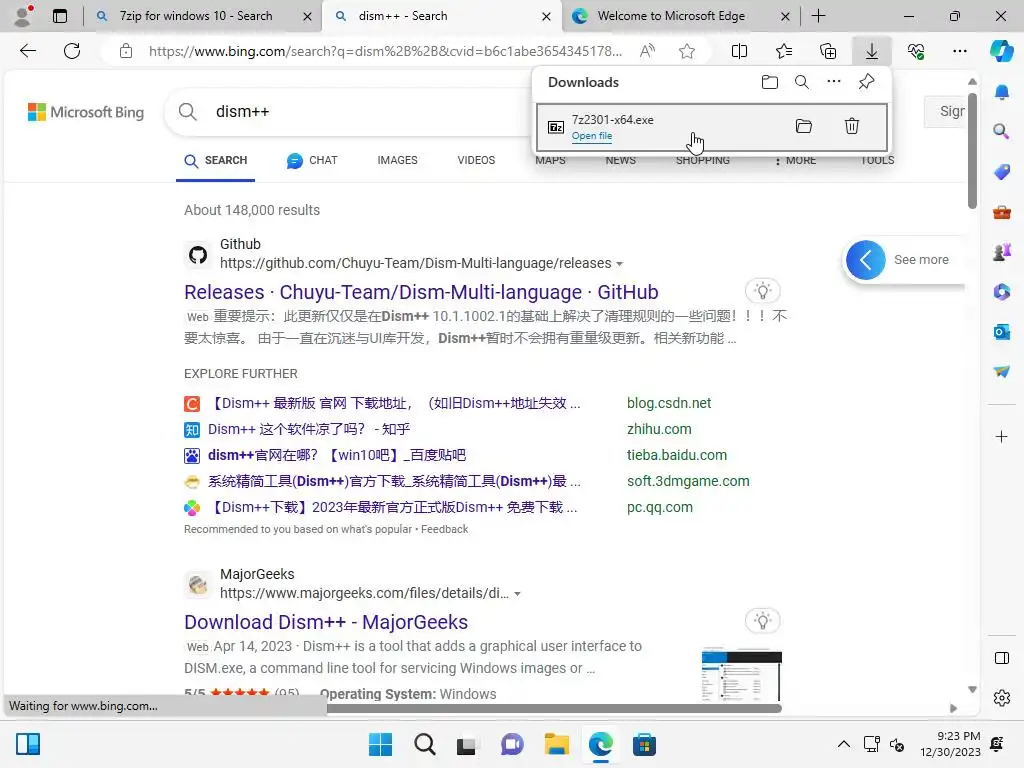
Task: Open Releases Chuyu-Team Dism-Multi-language GitHub result
Action: pyautogui.click(x=421, y=292)
